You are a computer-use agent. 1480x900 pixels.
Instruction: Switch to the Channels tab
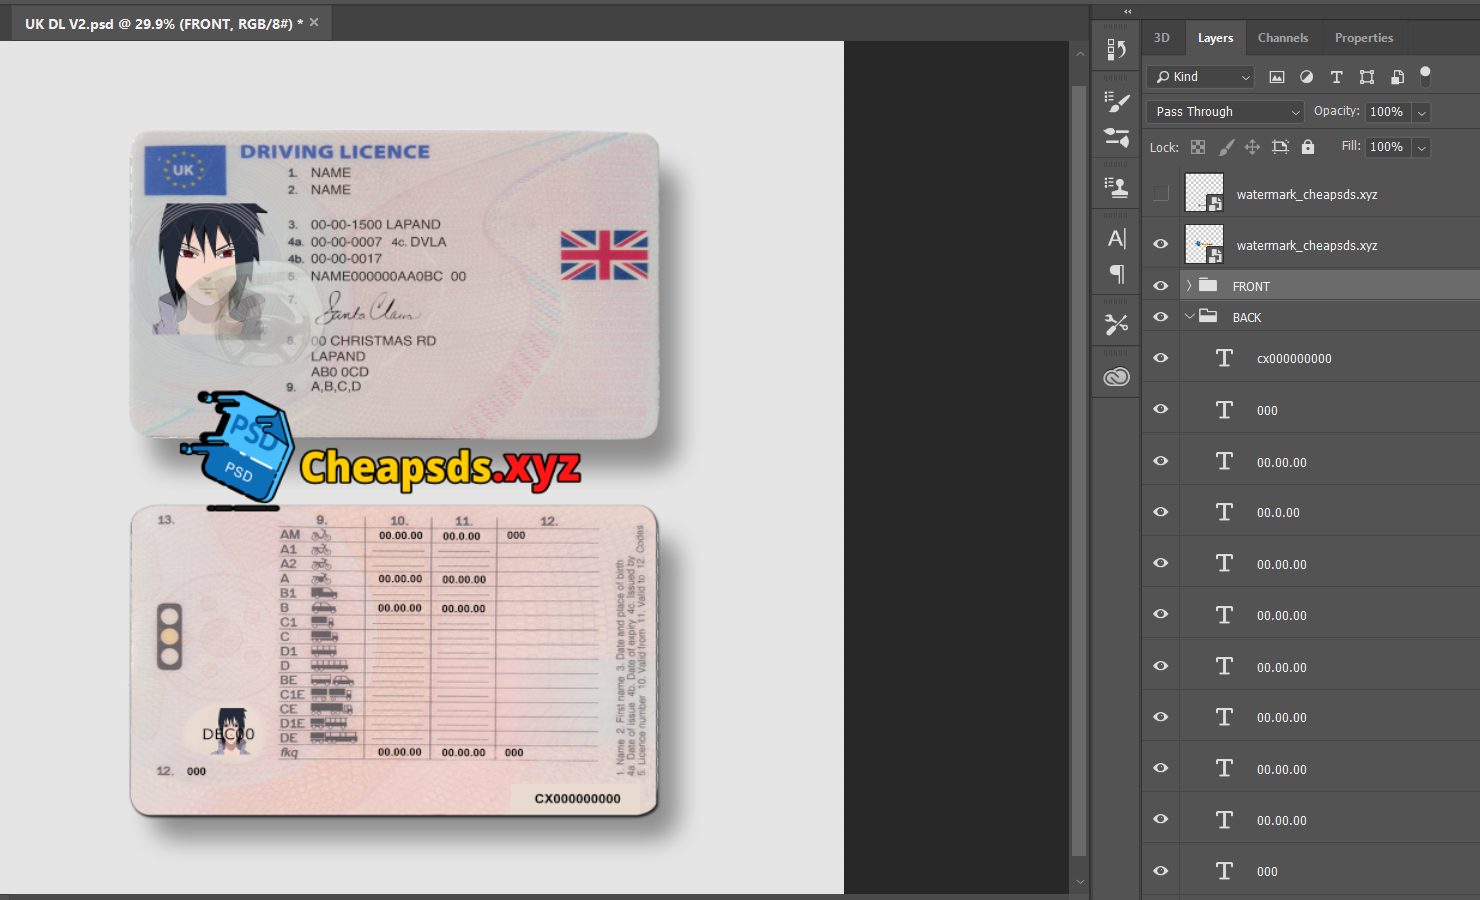(1282, 38)
